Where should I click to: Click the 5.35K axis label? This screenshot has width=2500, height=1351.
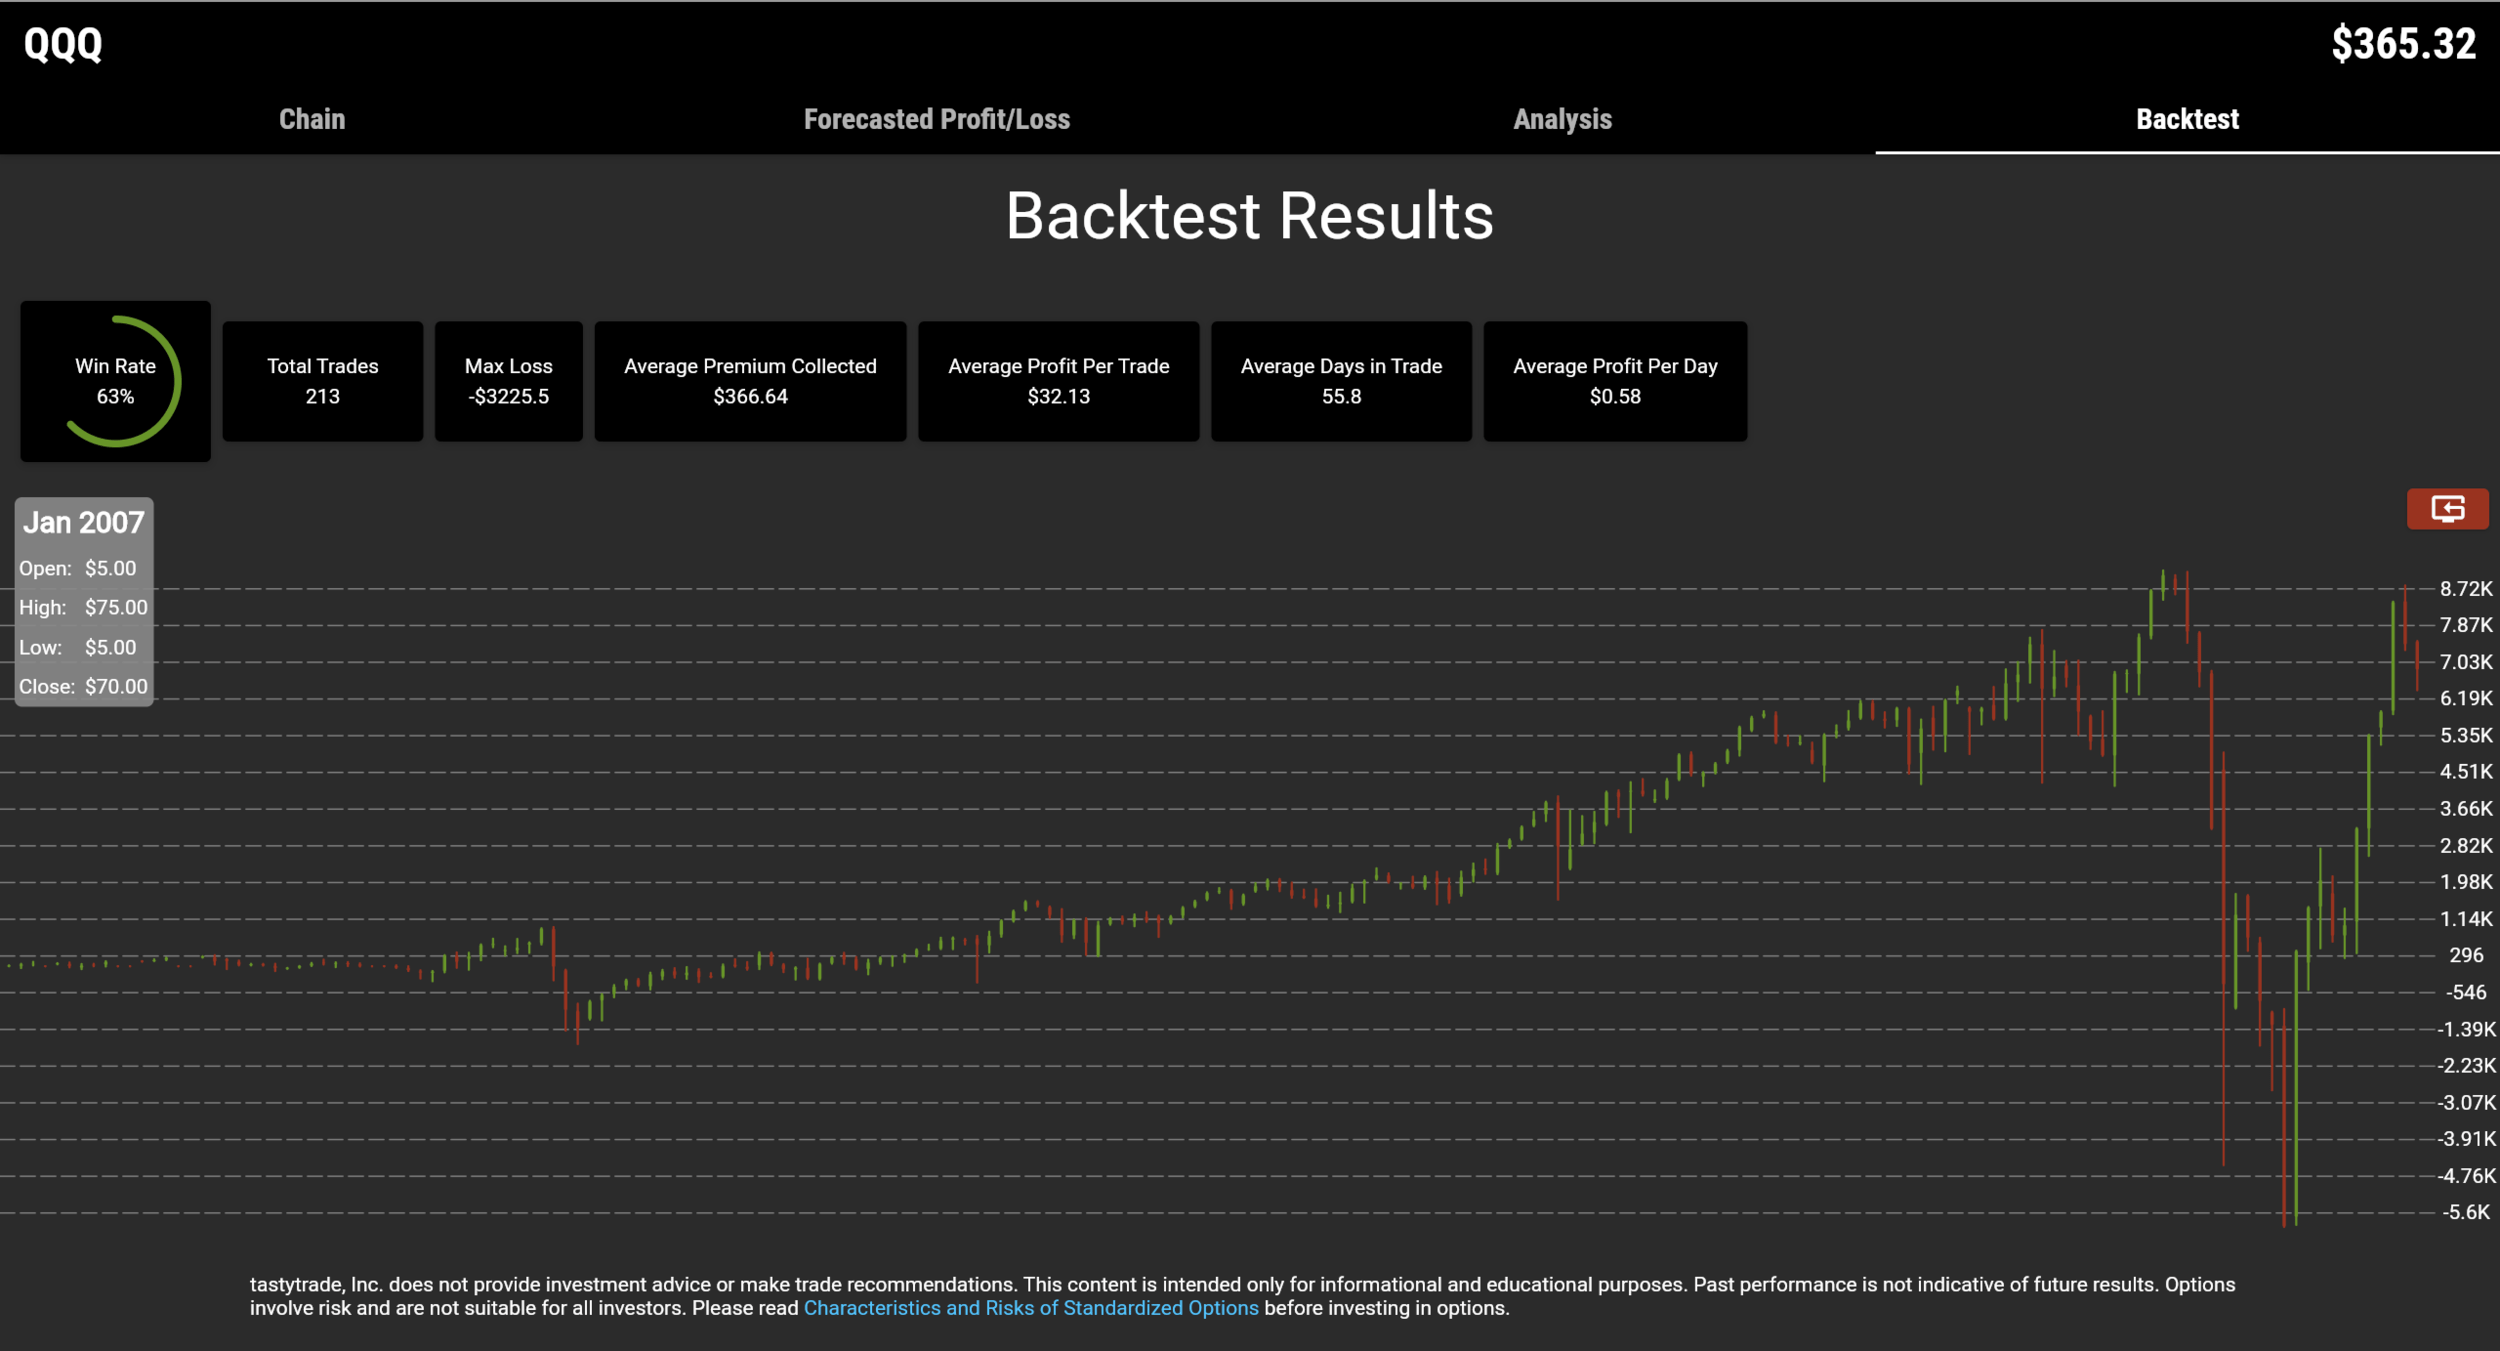[2466, 735]
